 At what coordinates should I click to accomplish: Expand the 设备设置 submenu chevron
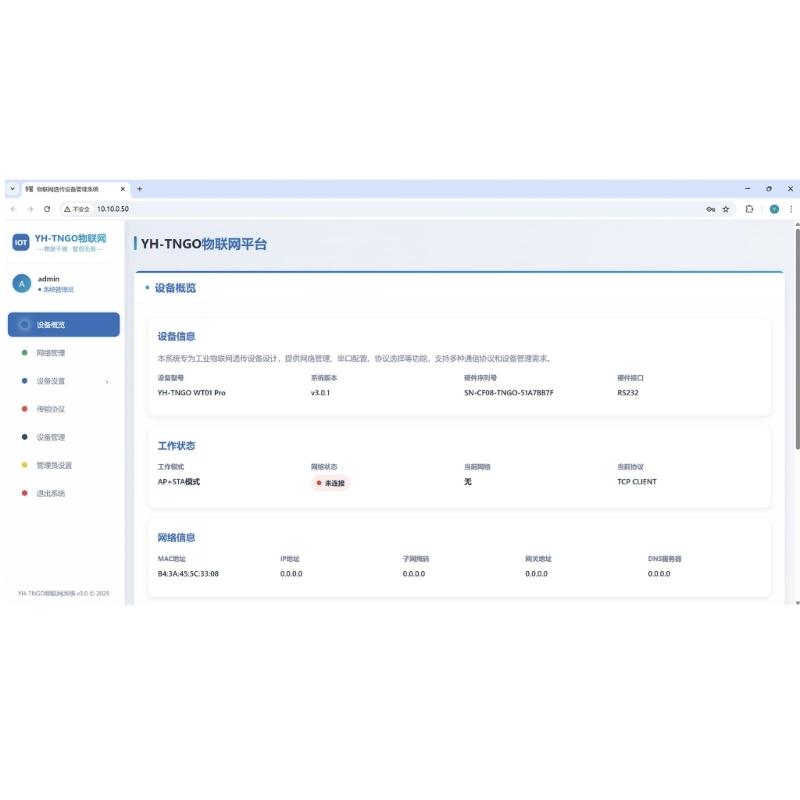[107, 382]
